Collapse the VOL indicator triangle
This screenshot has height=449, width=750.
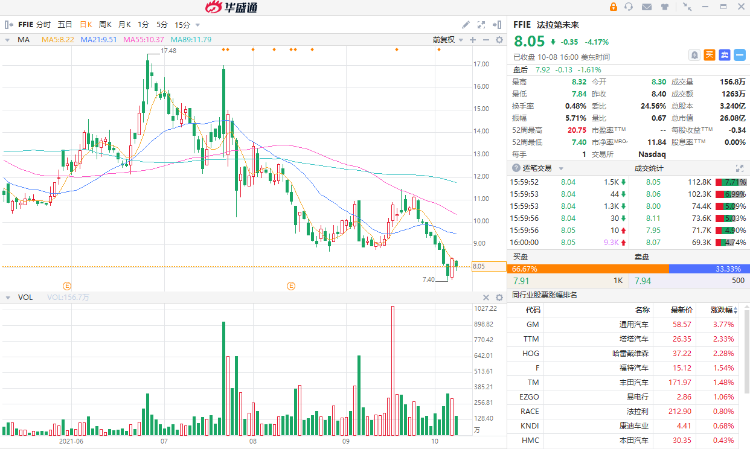tap(8, 297)
